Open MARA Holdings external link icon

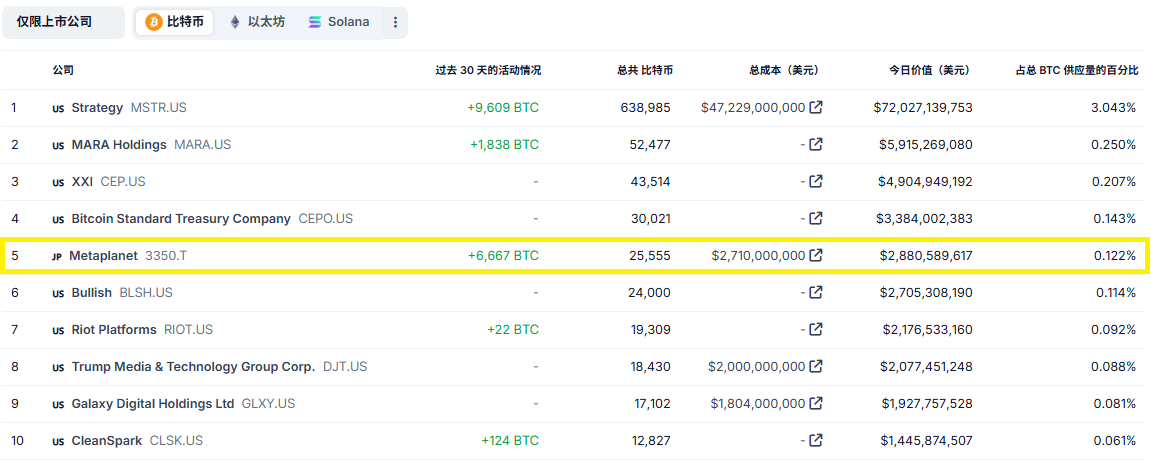pyautogui.click(x=816, y=145)
